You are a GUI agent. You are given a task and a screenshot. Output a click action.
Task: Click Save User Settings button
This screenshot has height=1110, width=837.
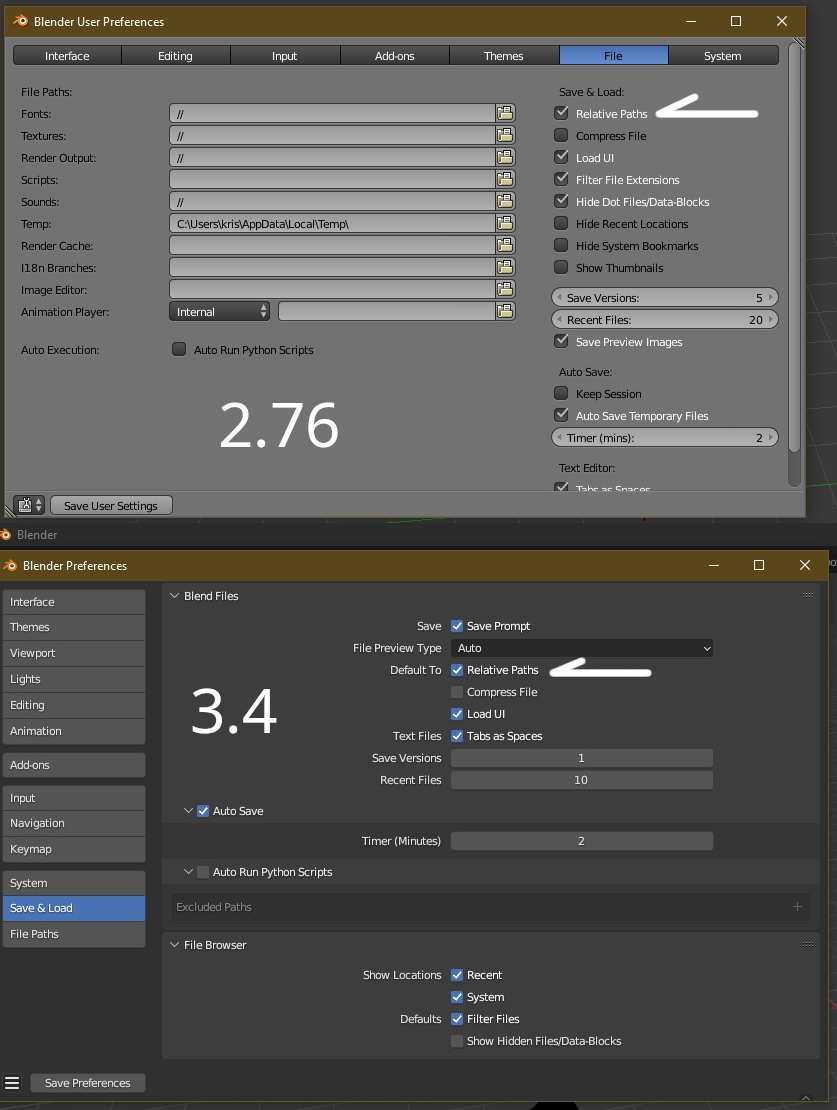pyautogui.click(x=111, y=505)
